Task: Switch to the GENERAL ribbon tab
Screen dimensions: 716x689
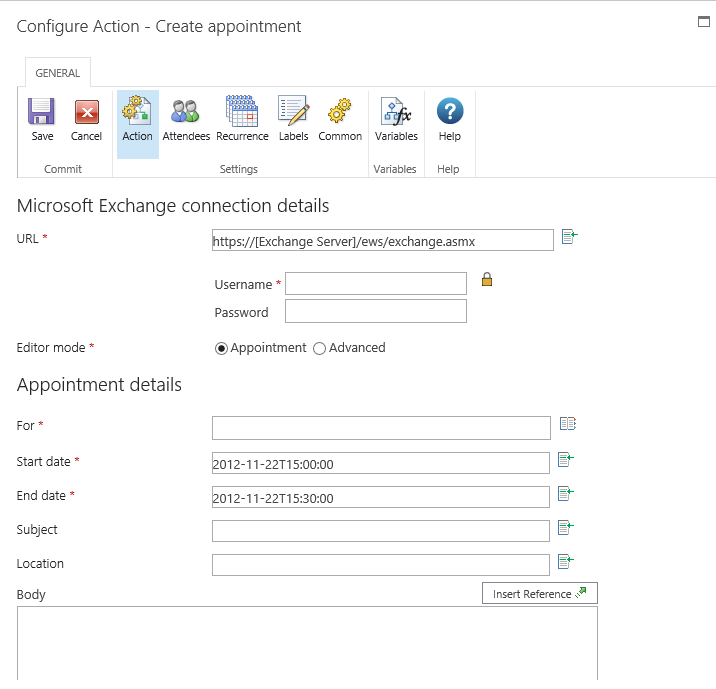Action: coord(57,73)
